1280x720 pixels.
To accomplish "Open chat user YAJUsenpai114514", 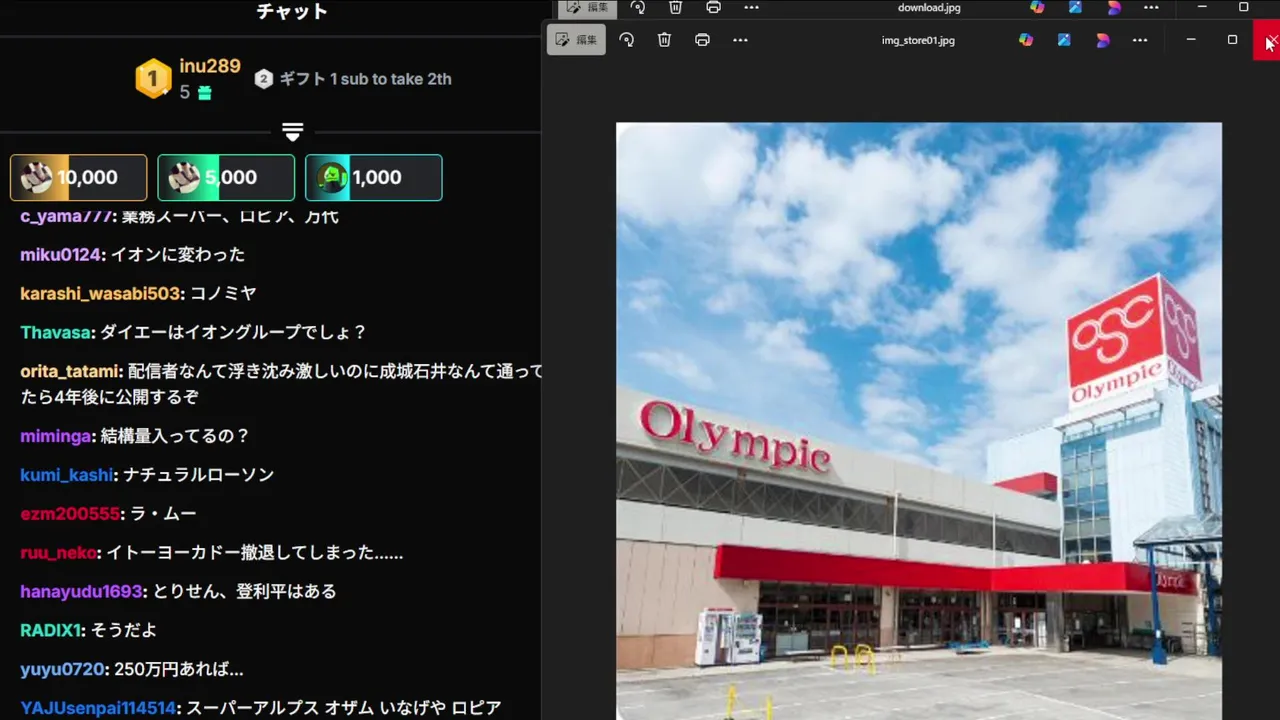I will 98,708.
